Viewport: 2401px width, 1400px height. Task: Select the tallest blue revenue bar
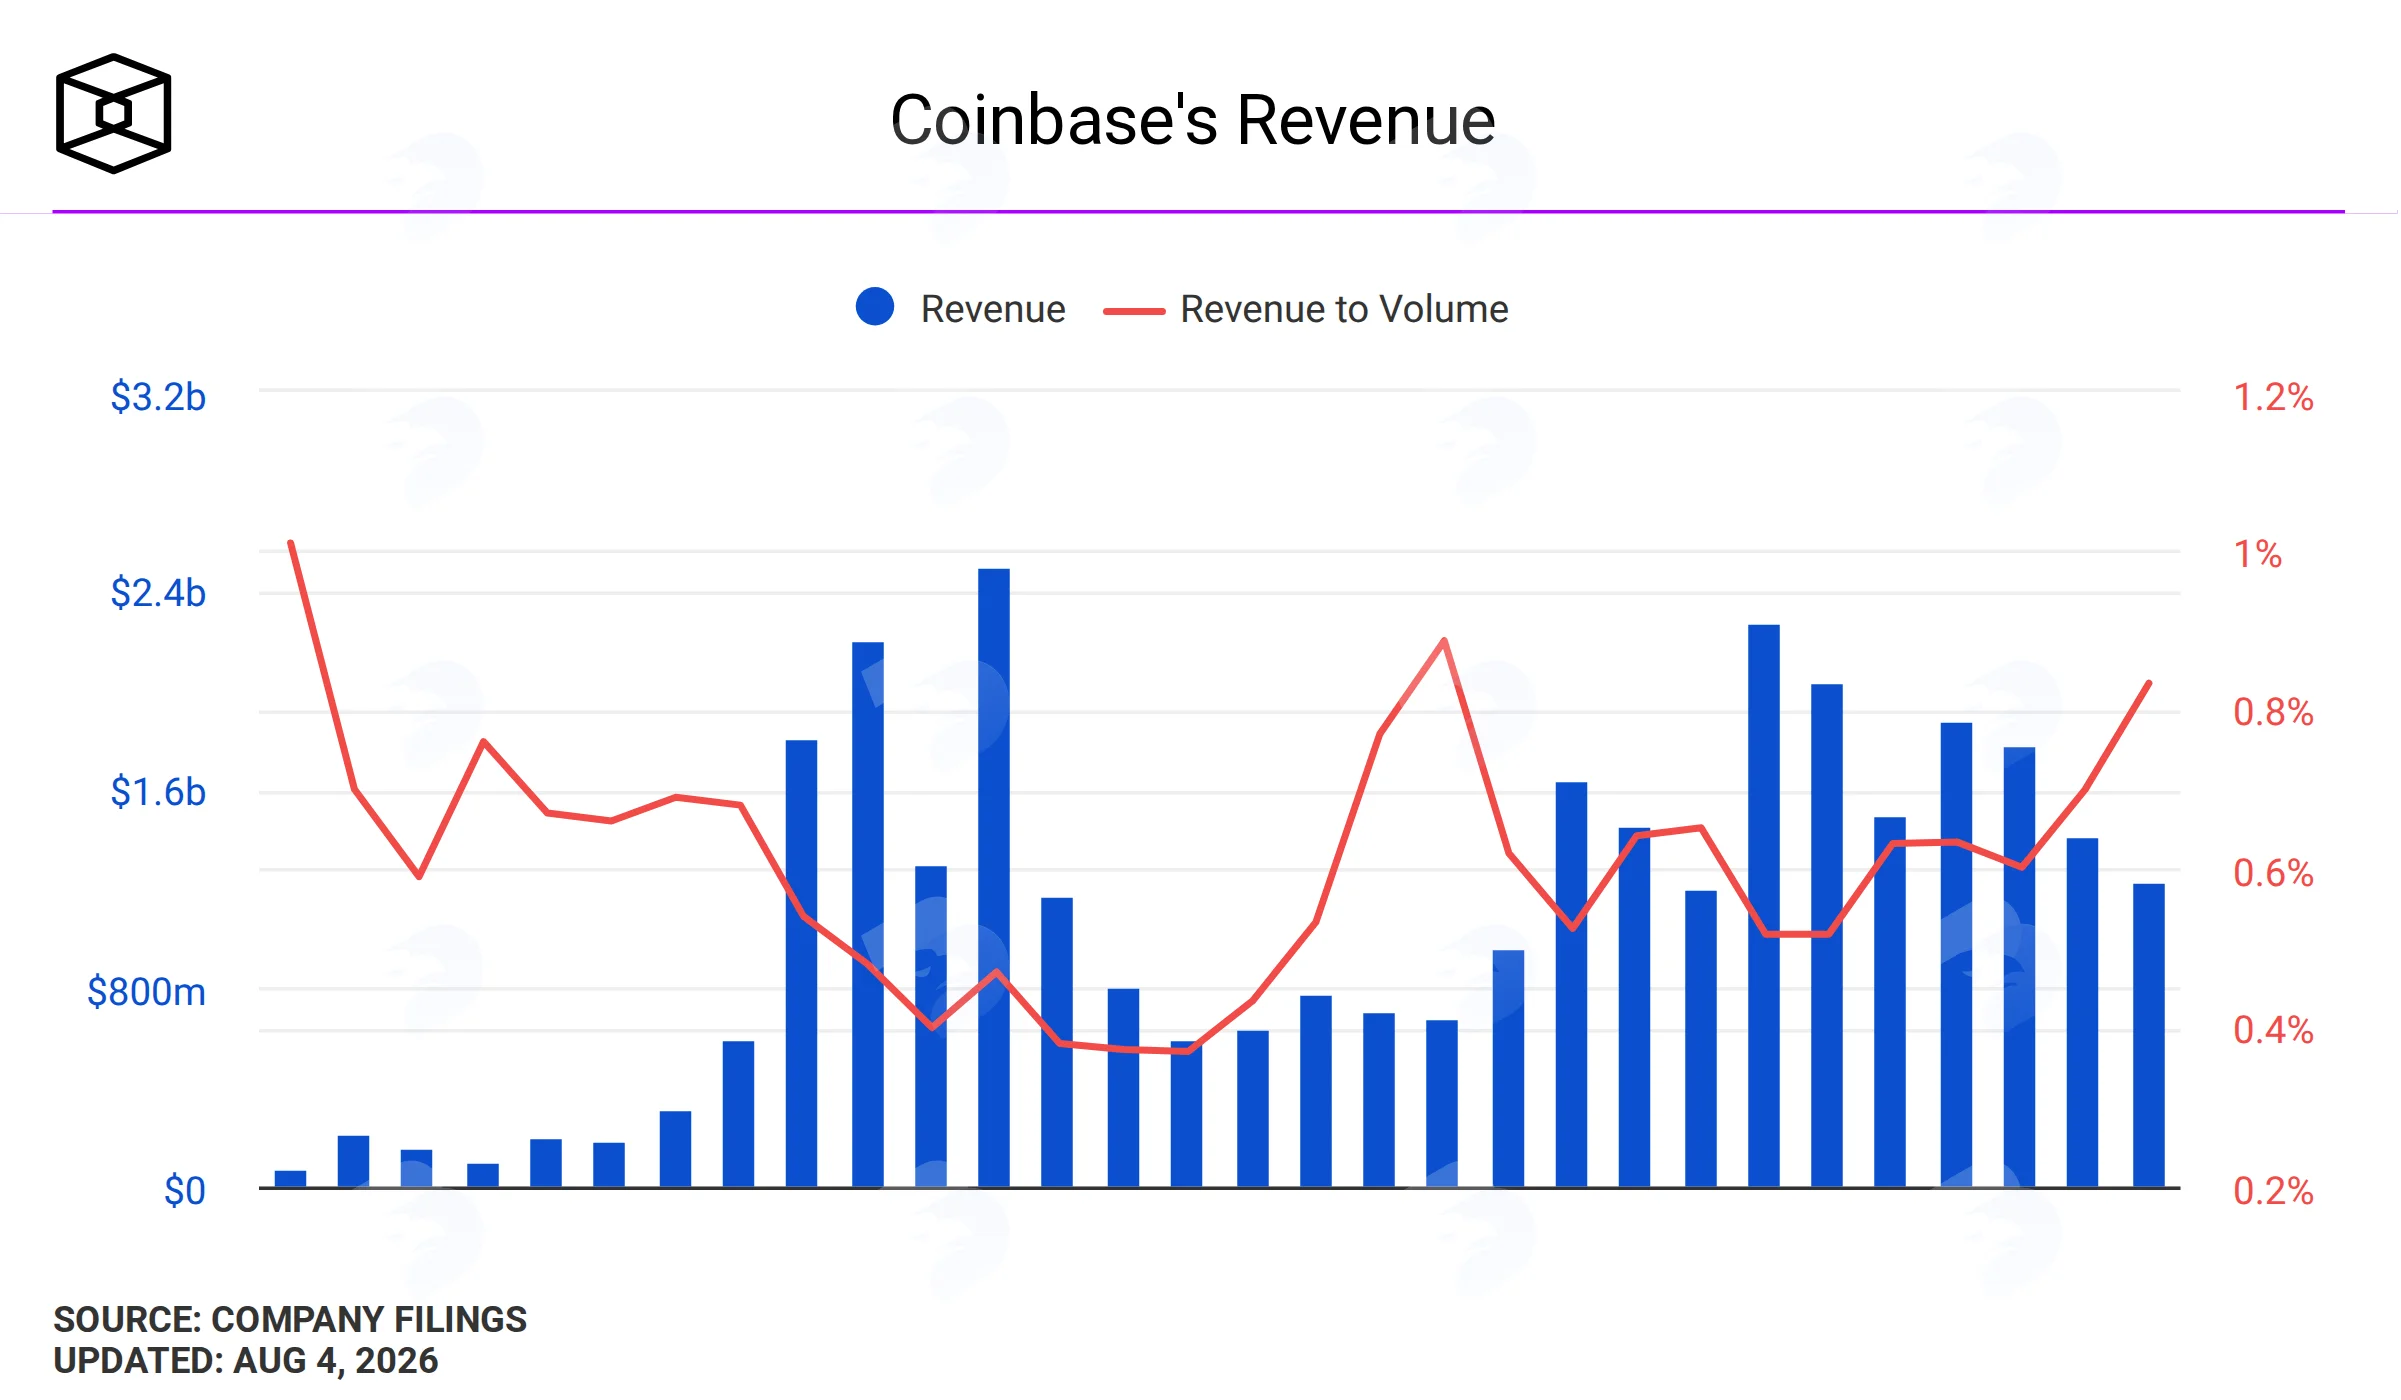point(994,878)
